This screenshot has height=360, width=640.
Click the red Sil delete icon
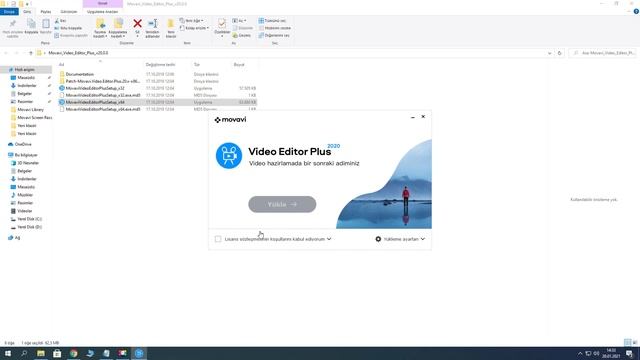coord(138,24)
